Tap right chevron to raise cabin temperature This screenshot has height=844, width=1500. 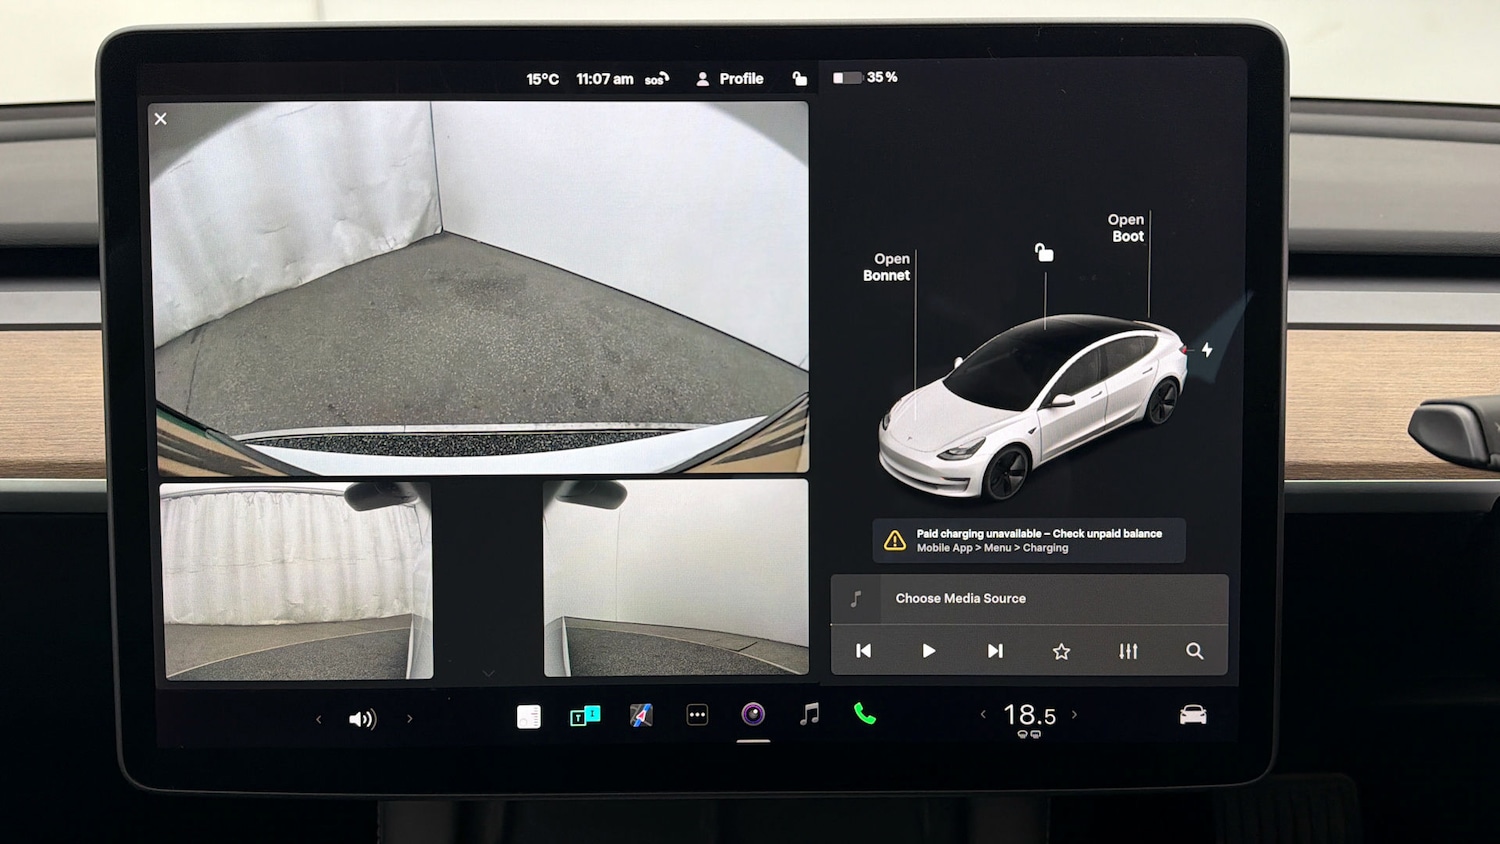coord(1075,714)
